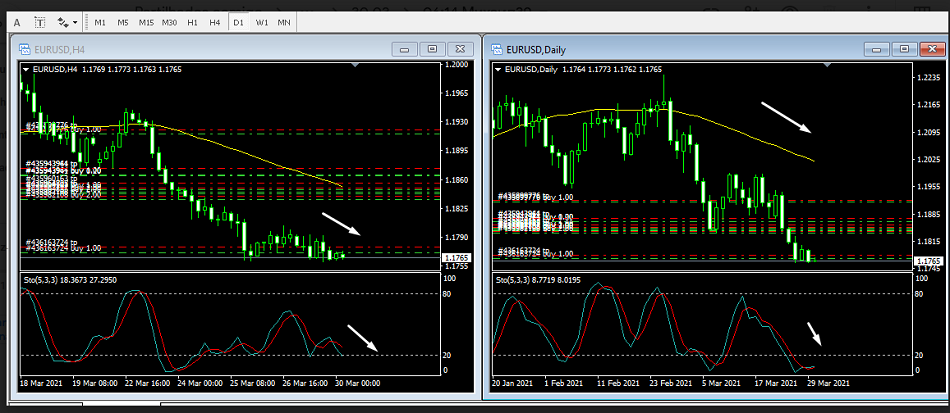Switch chart to M1 timeframe
Screen dimensions: 950x413
pos(100,21)
